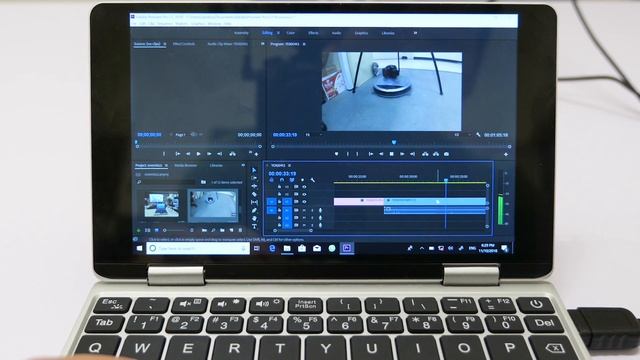Solo the first audio track
640x360 pixels.
312,211
